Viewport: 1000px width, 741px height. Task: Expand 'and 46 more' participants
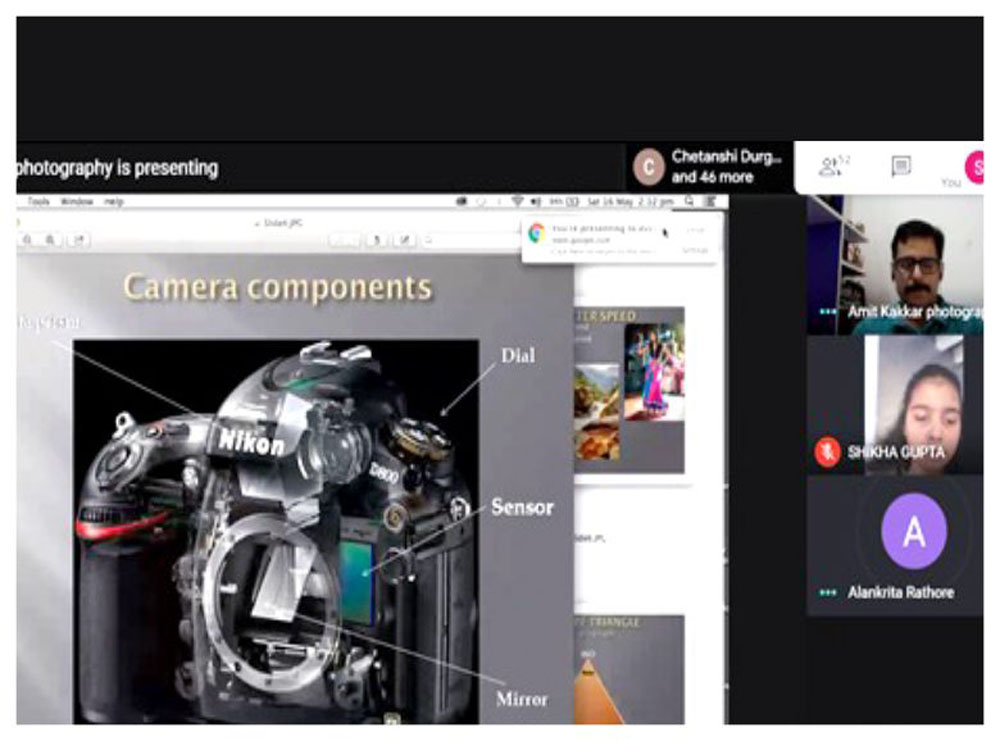713,177
